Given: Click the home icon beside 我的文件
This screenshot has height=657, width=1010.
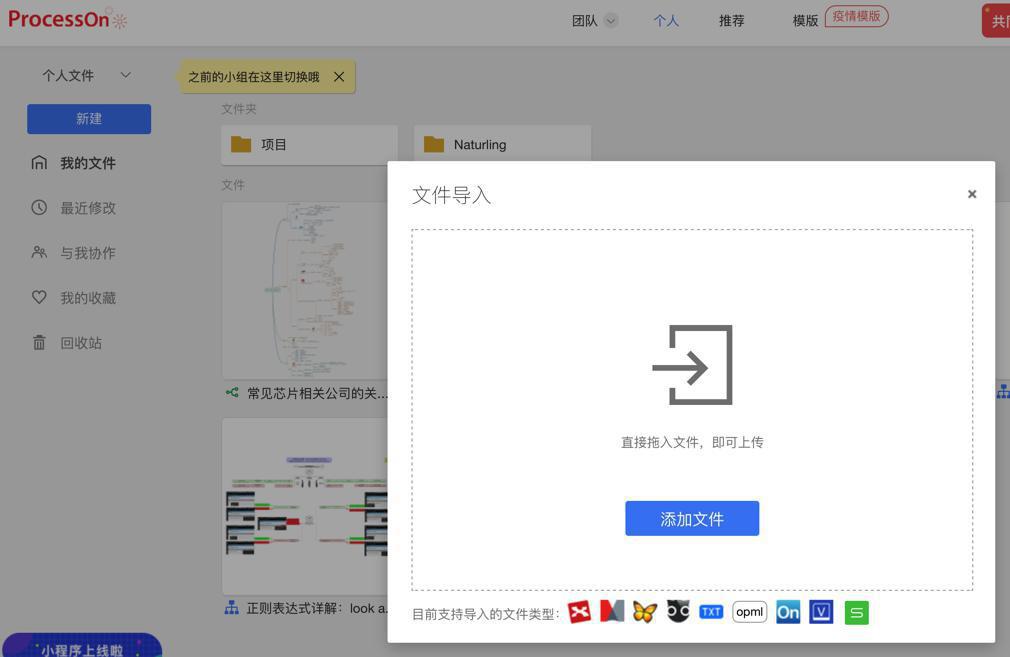Looking at the screenshot, I should tap(39, 162).
